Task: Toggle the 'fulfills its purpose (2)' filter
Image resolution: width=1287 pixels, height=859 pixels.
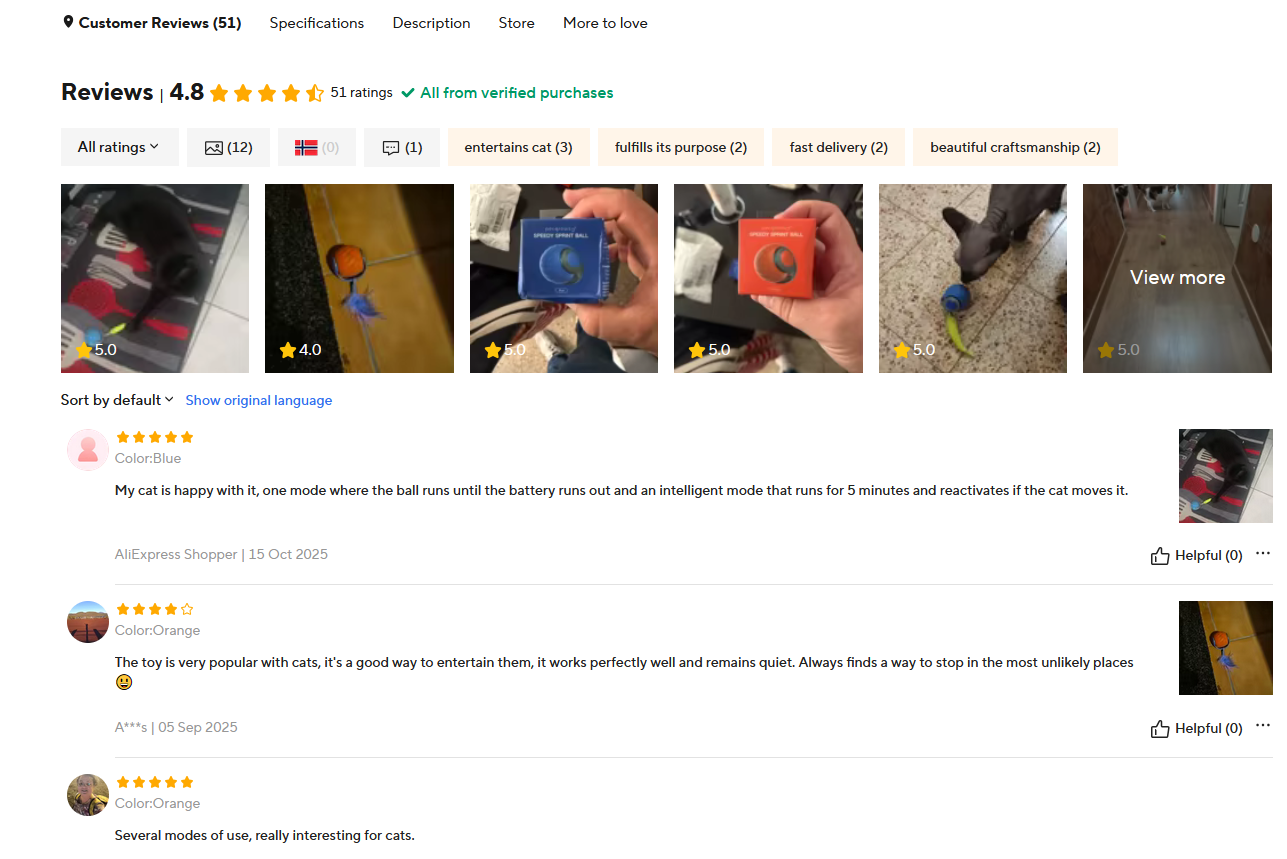Action: click(681, 147)
